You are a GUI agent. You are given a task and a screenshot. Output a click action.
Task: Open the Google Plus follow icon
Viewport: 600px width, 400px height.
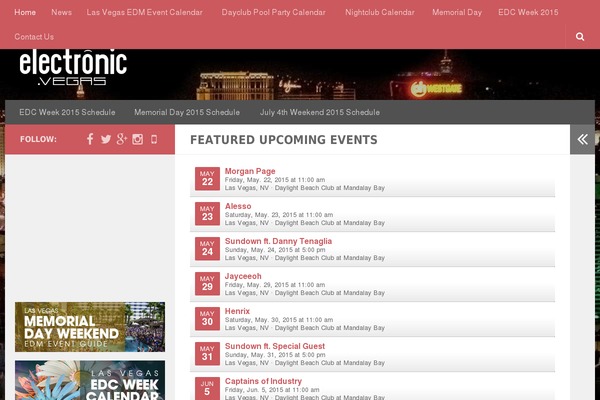(122, 139)
